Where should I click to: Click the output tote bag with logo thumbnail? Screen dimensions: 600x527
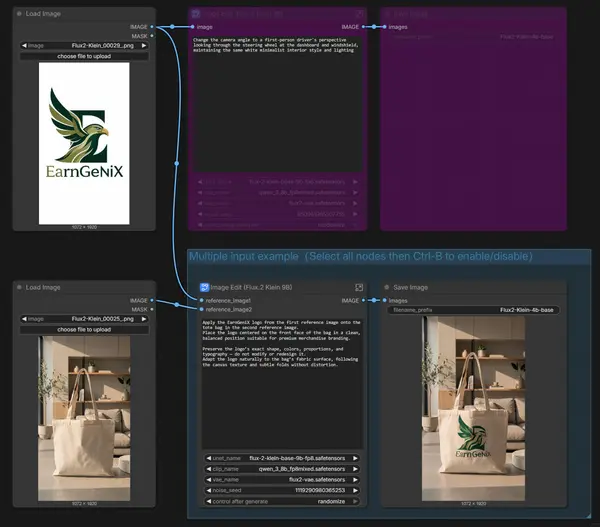click(x=473, y=408)
